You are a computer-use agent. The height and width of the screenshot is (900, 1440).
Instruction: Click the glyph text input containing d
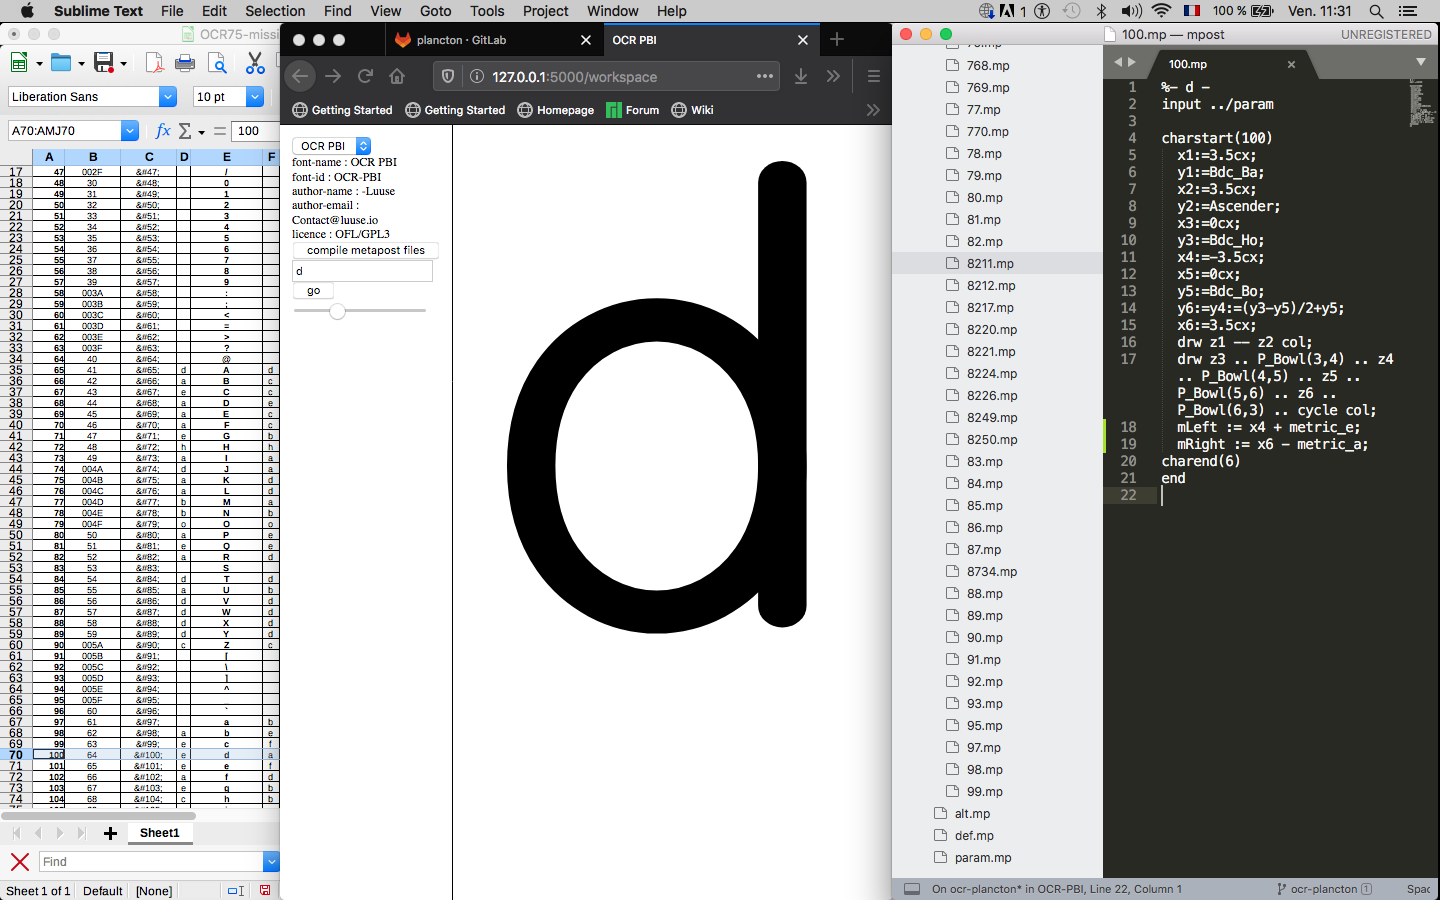(x=362, y=271)
